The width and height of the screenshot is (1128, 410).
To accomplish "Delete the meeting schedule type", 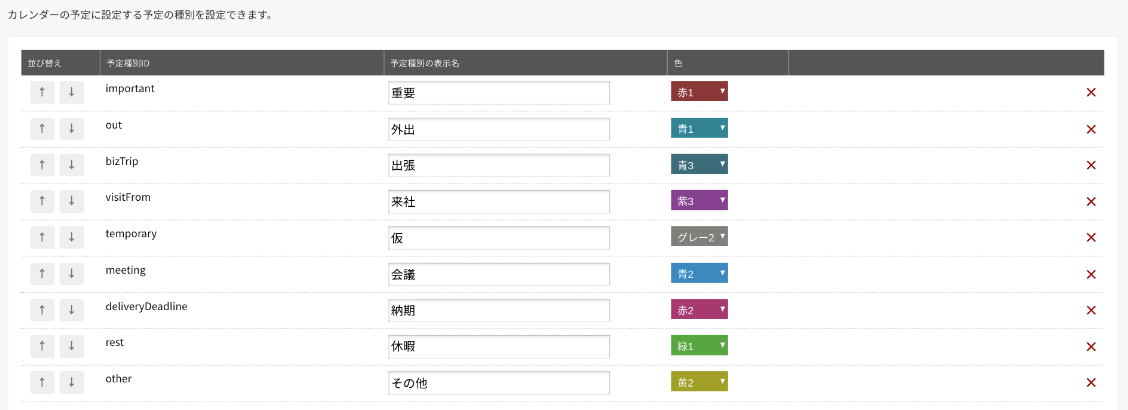I will pos(1091,274).
